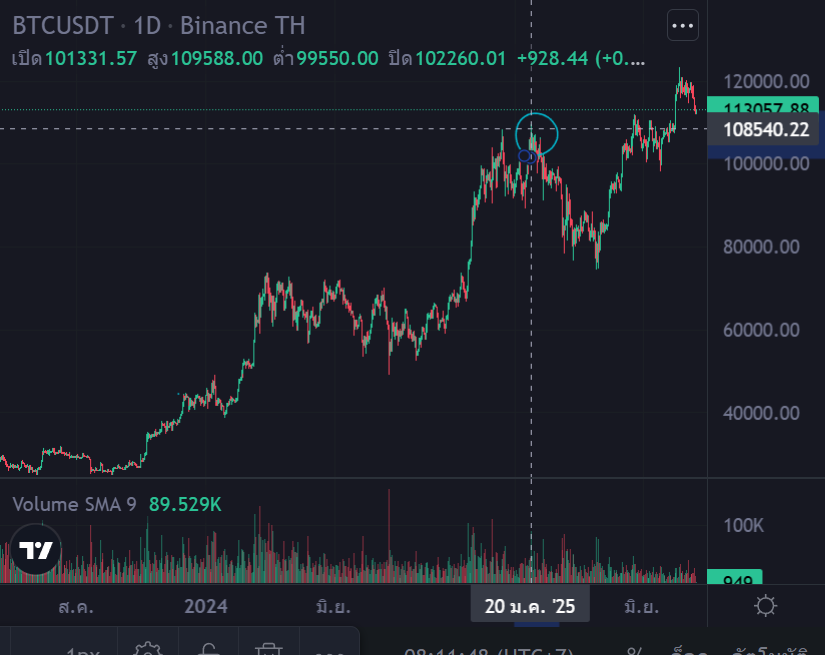
Task: Toggle percent scale with % button
Action: point(634,650)
